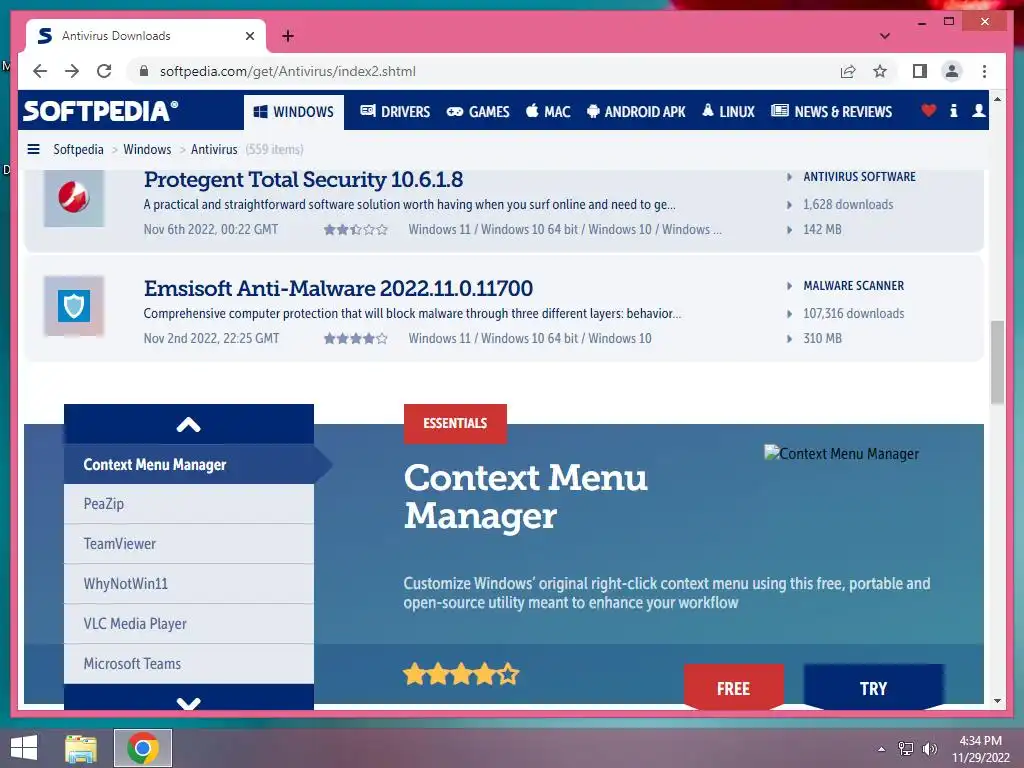The height and width of the screenshot is (768, 1024).
Task: Click the Windows breadcrumb link
Action: point(147,150)
